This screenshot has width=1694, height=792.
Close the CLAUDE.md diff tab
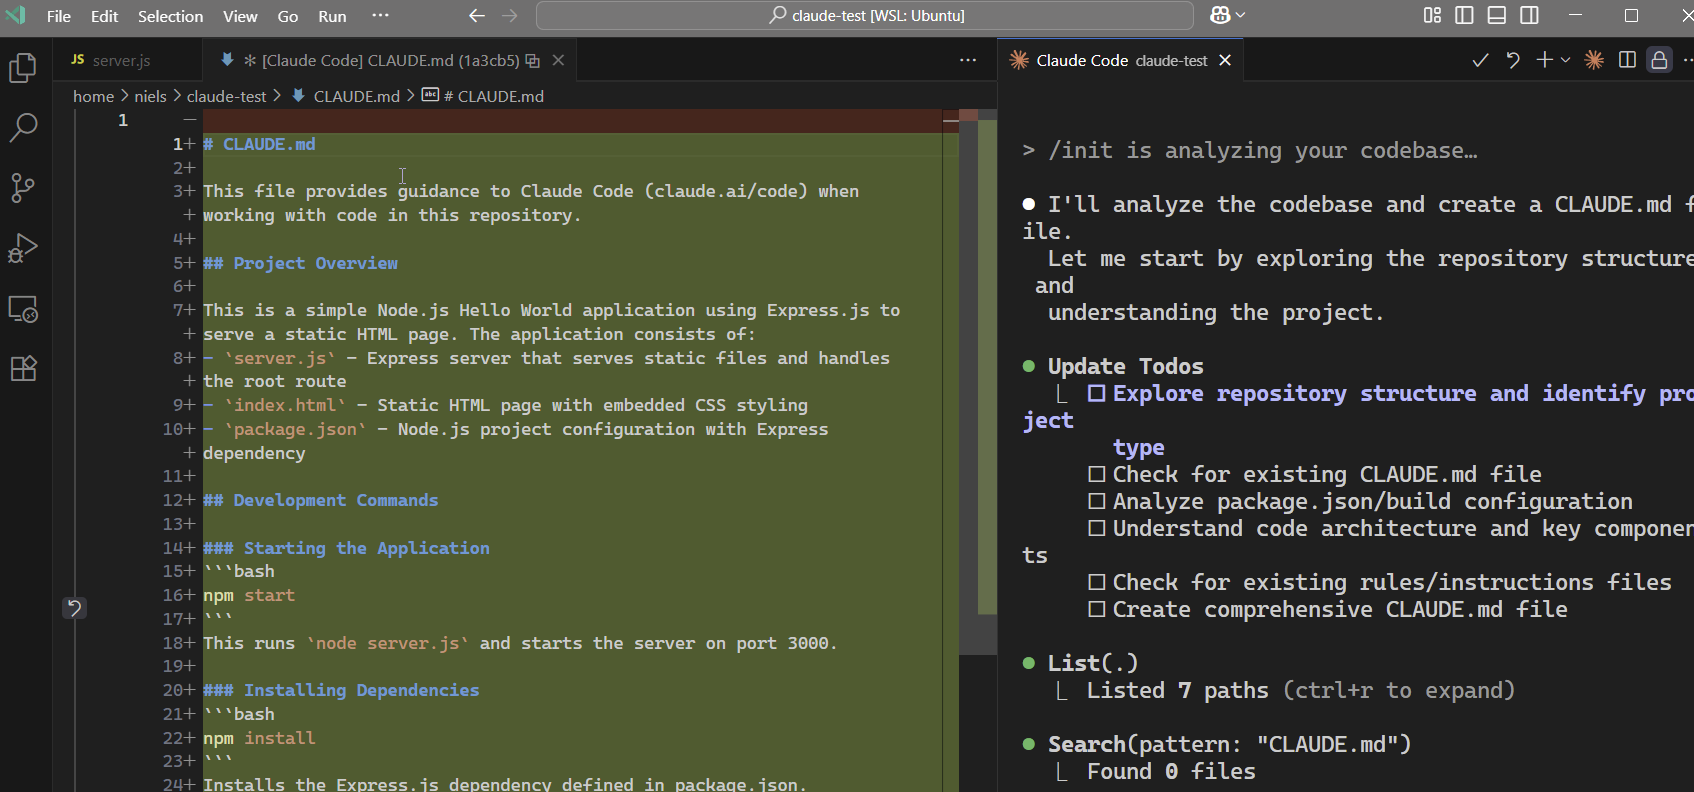click(x=558, y=60)
